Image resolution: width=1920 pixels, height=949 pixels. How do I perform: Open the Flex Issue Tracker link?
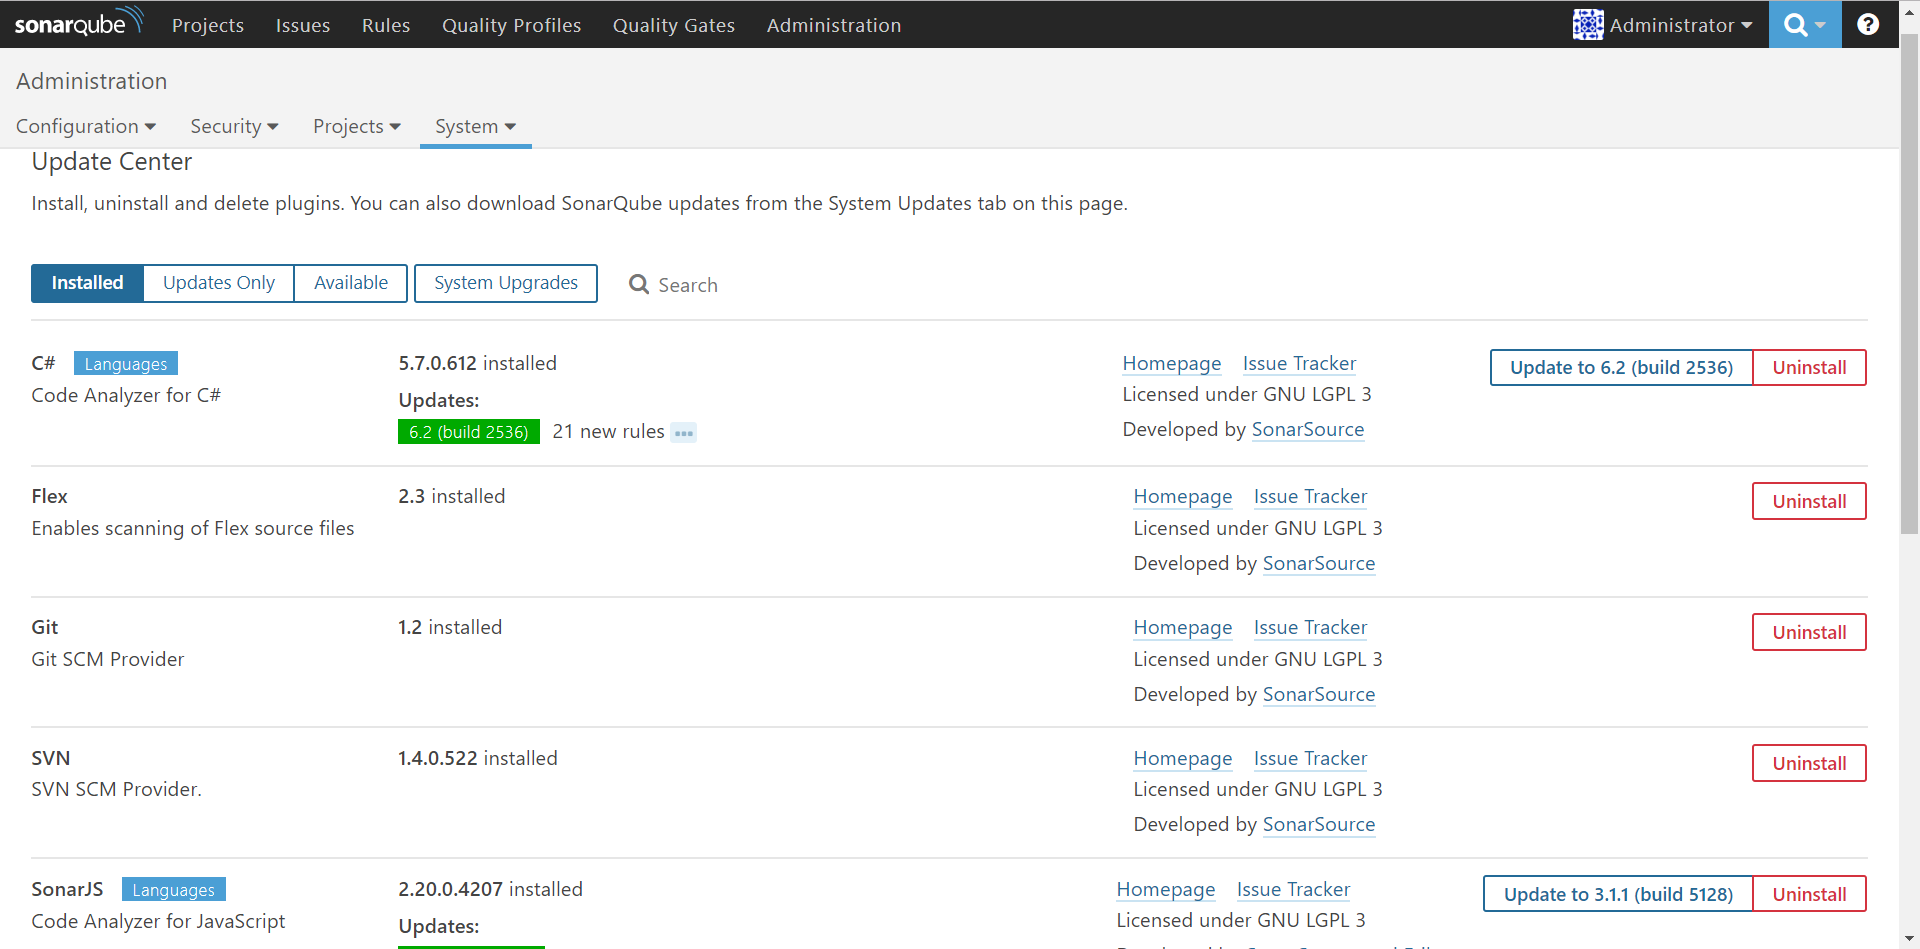[1310, 497]
